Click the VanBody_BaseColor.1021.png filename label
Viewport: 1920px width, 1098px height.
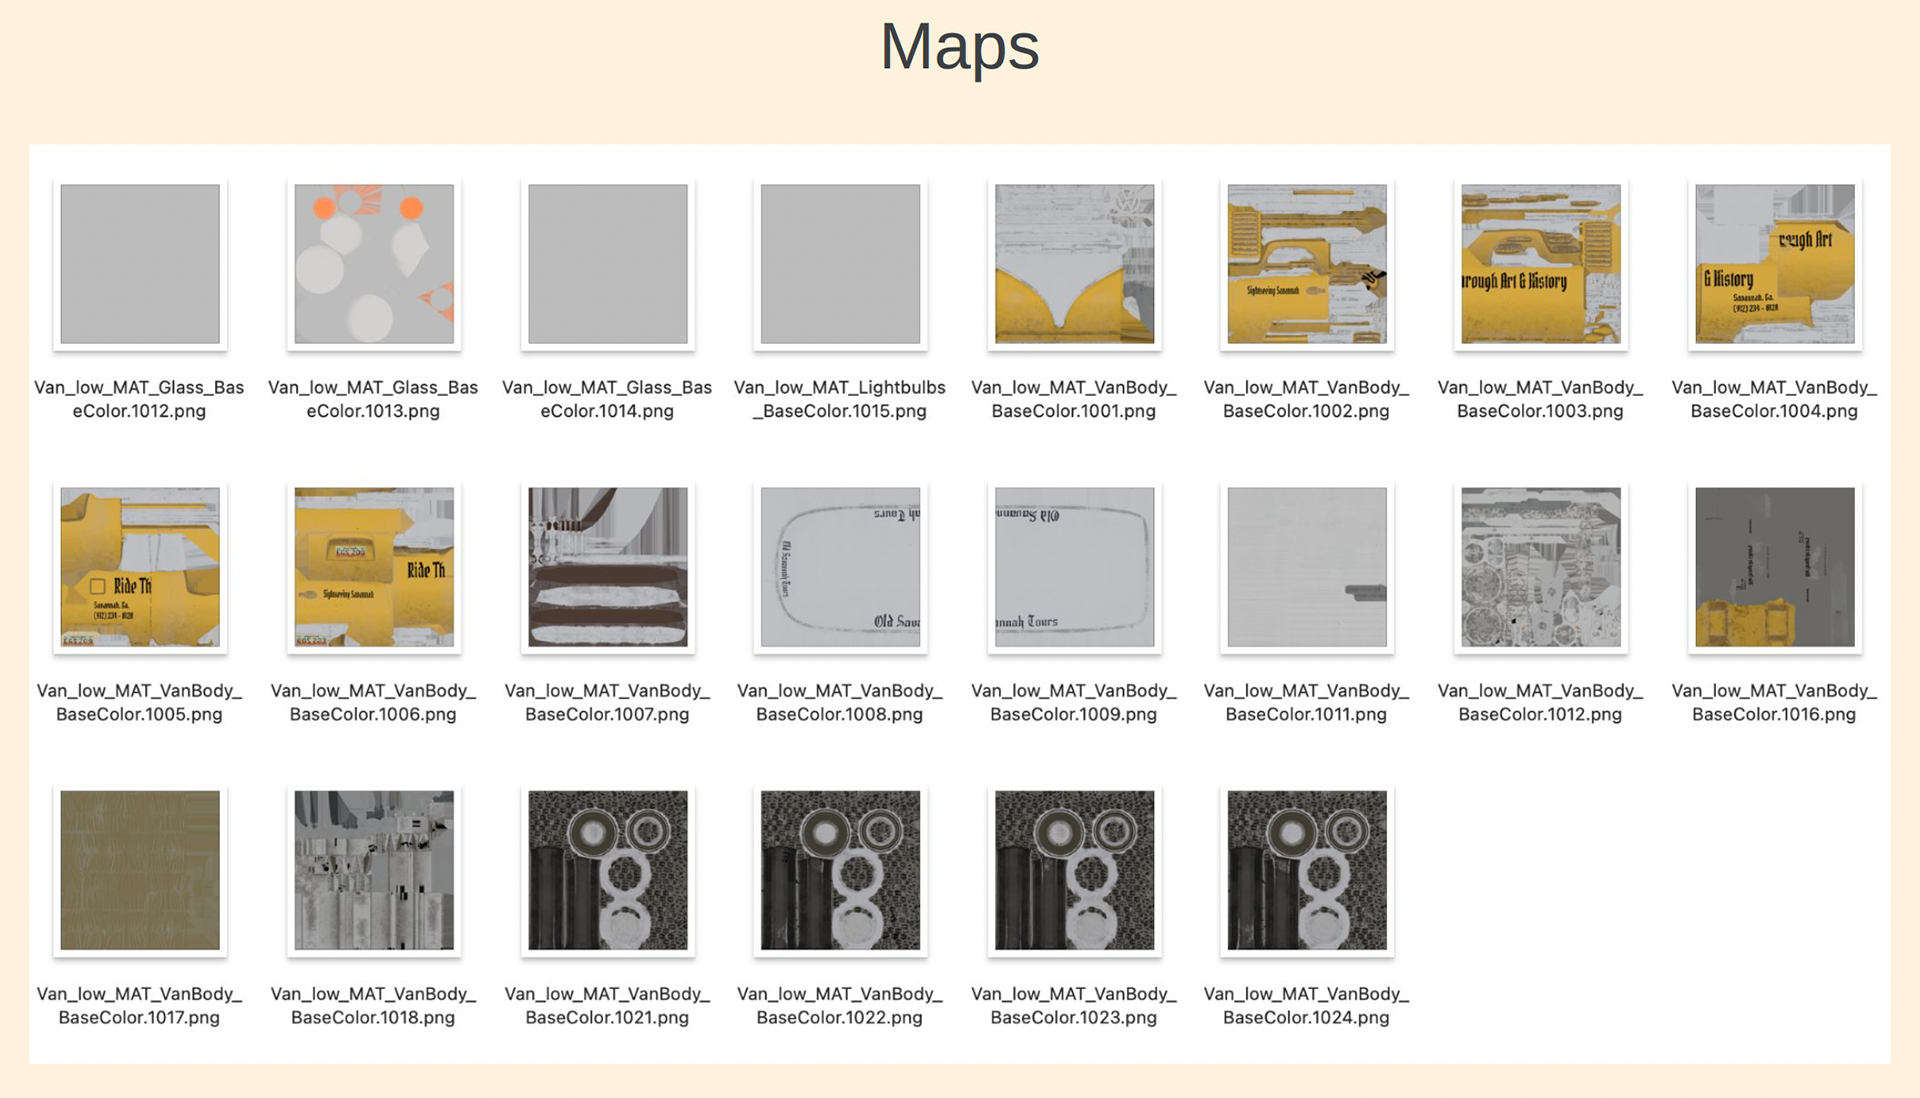coord(607,1006)
